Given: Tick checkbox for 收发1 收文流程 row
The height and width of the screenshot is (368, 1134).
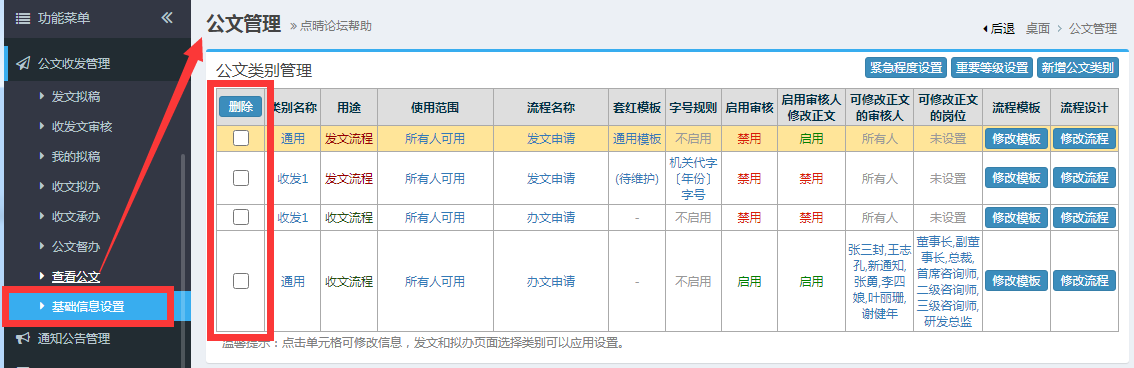Looking at the screenshot, I should (241, 217).
